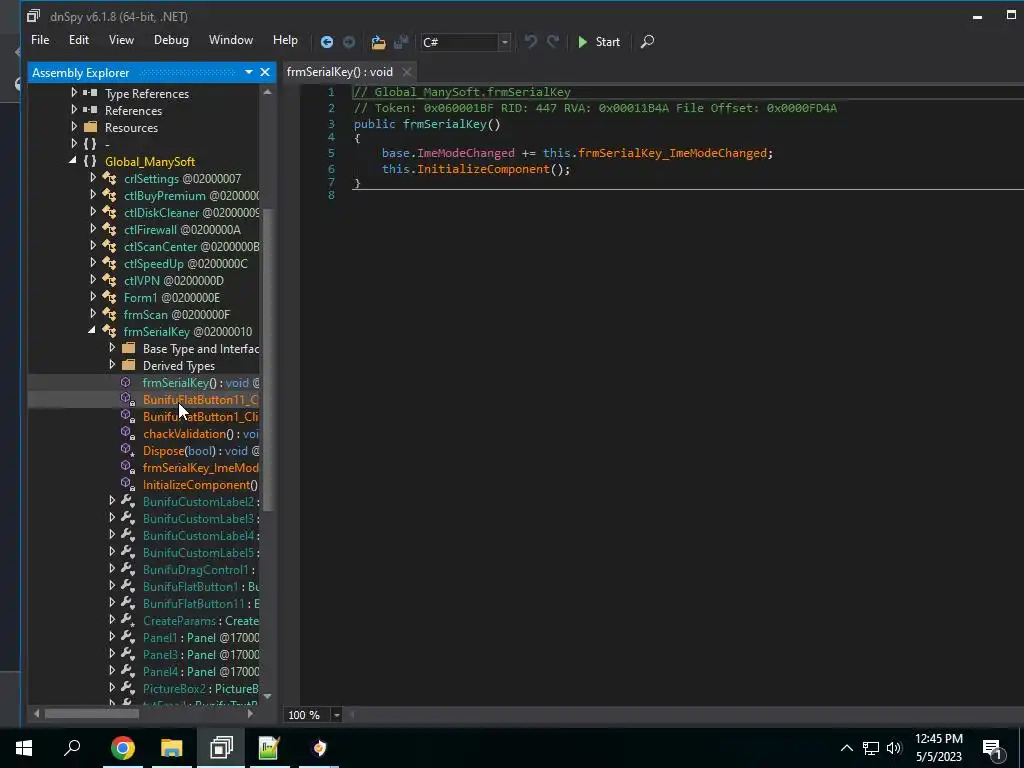
Task: Click the ctlBuyPremium class icon
Action: pos(109,195)
